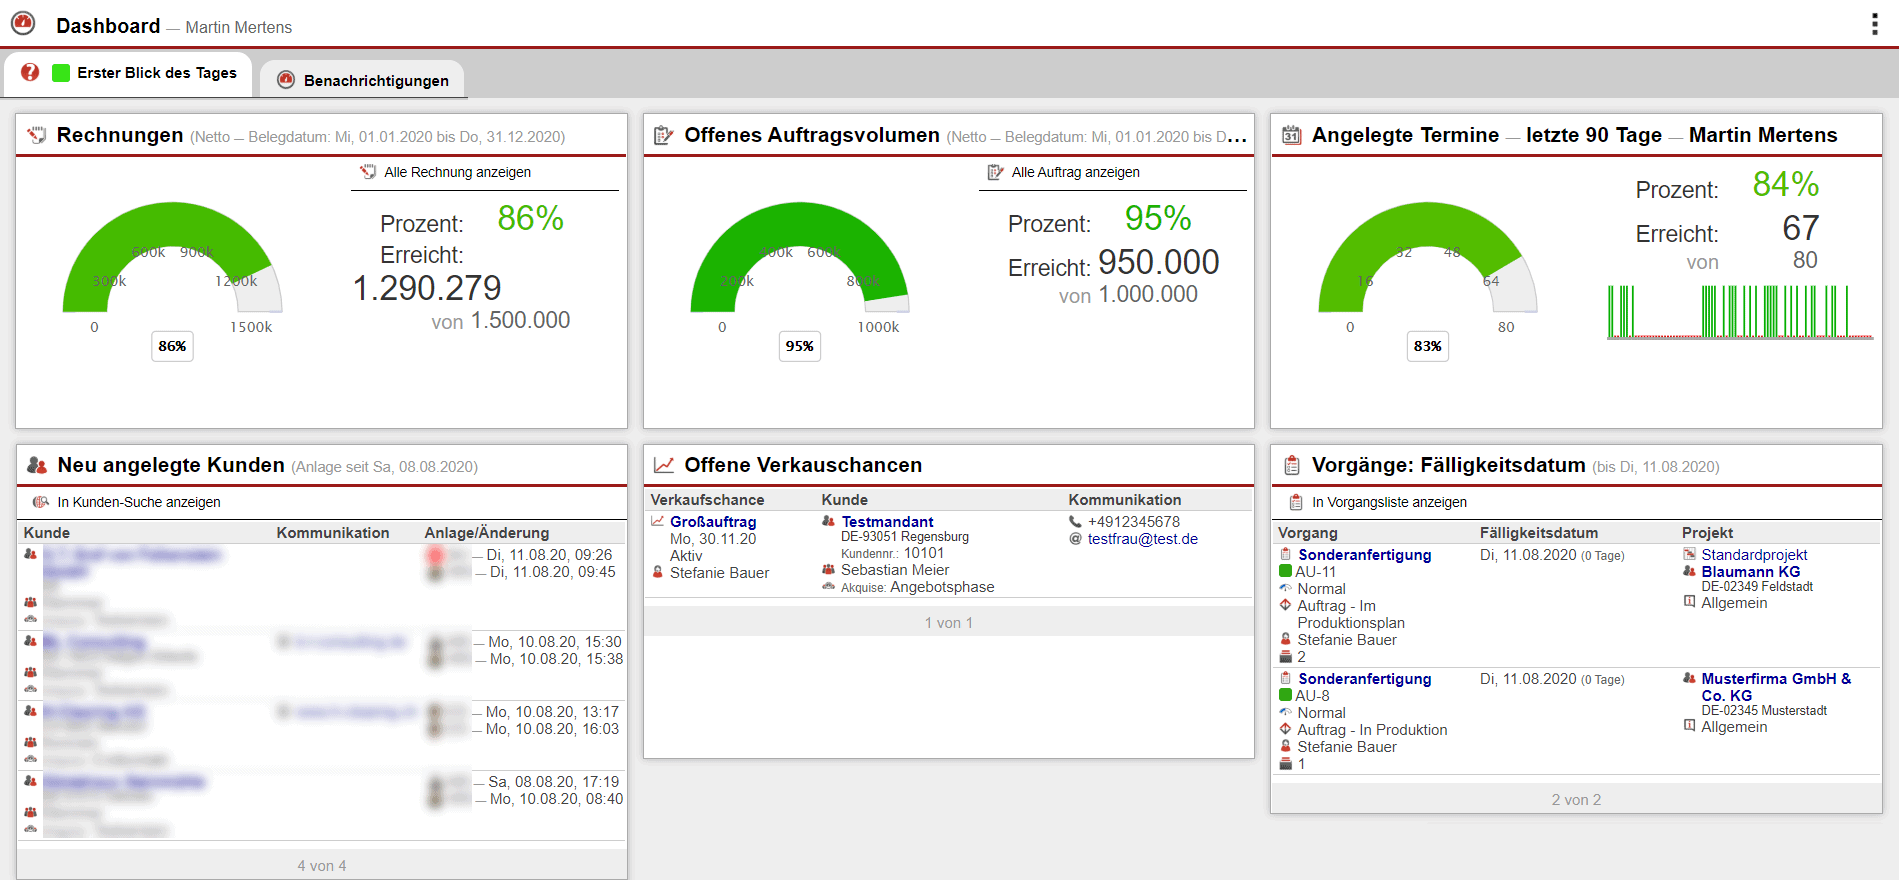The image size is (1899, 880).
Task: Open the three-dot menu at top right
Action: tap(1874, 25)
